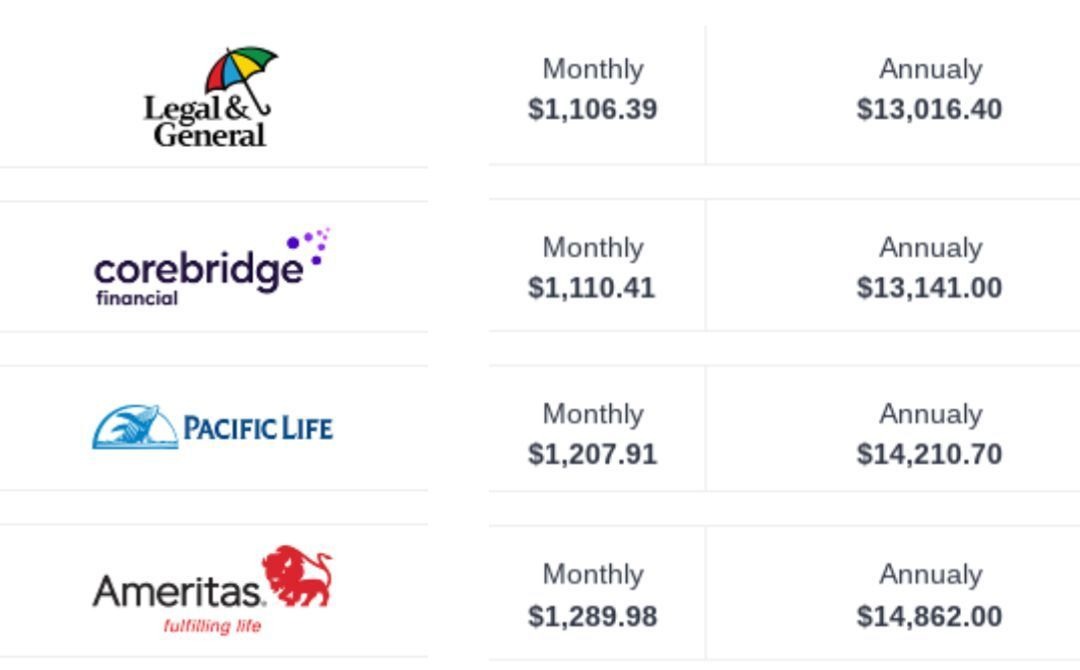
Task: Select the Legal & General monthly price $1,106.39
Action: pyautogui.click(x=592, y=109)
